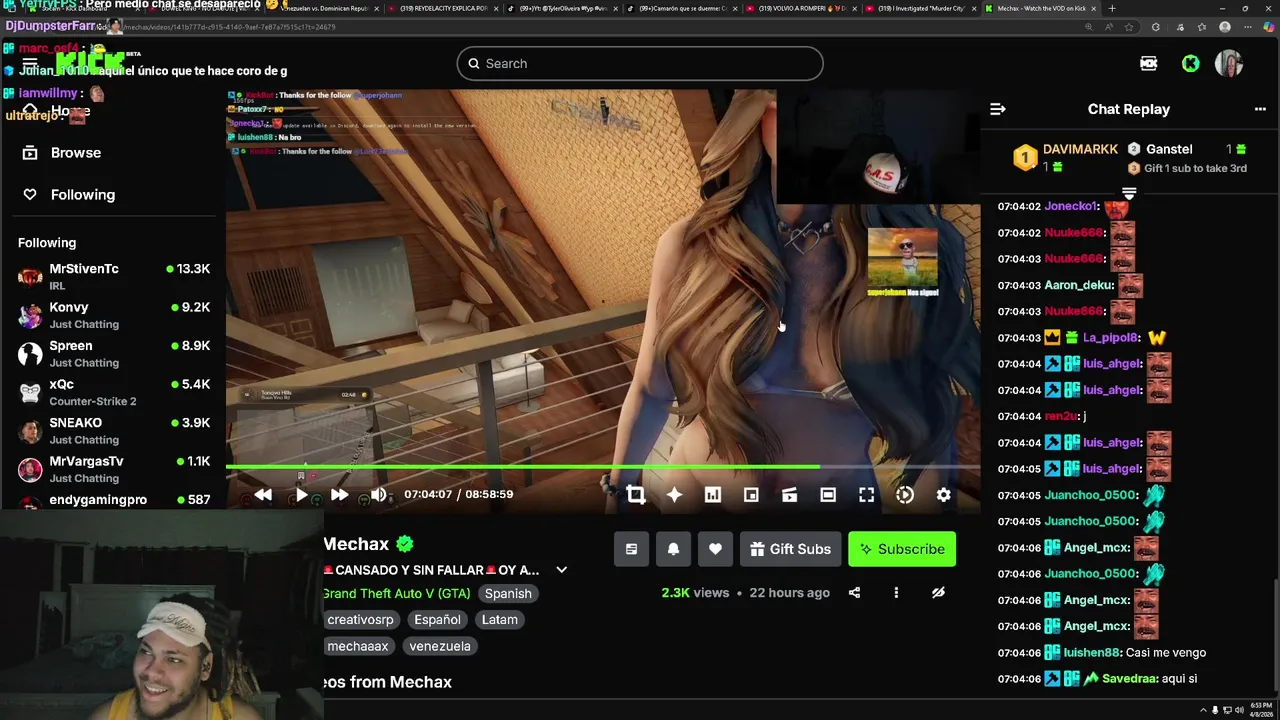The image size is (1280, 720).
Task: Open Spreen channel in Following list
Action: 113,353
